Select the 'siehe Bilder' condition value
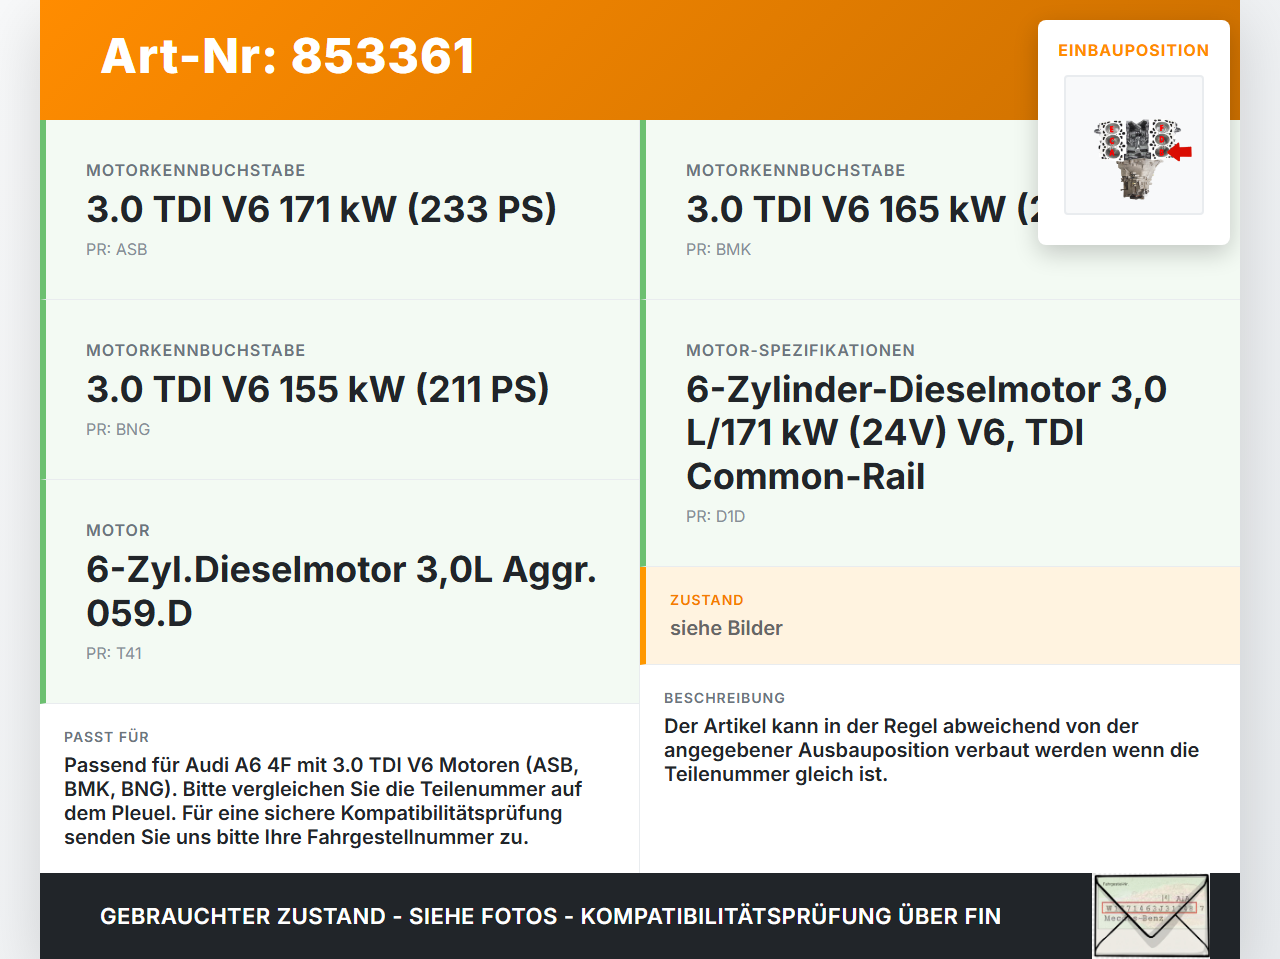This screenshot has width=1280, height=959. coord(726,628)
